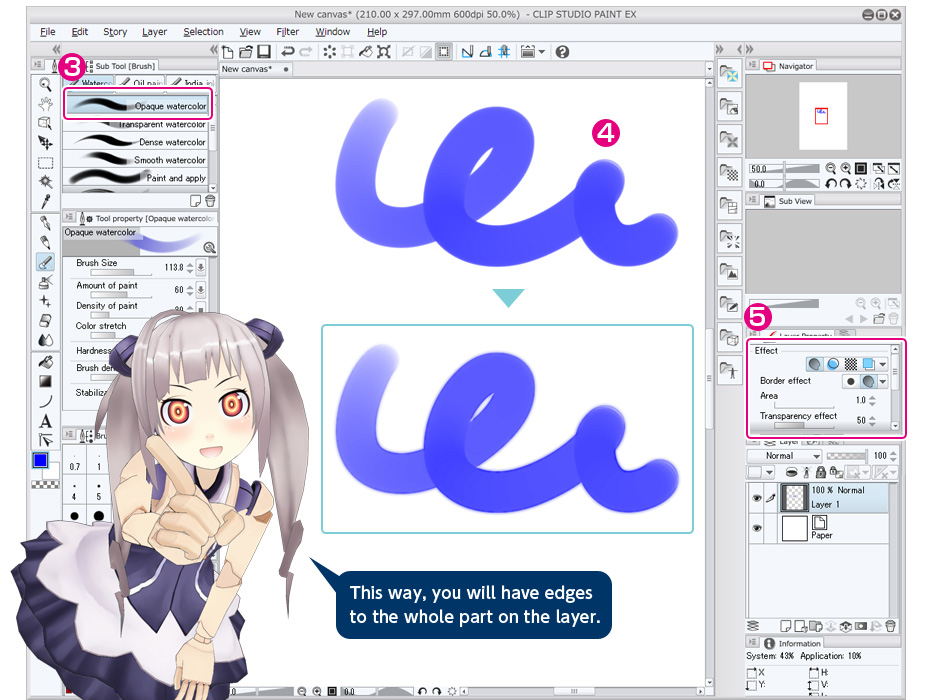The height and width of the screenshot is (700, 932).
Task: Pick the Eyedropper tool in the toolbox
Action: point(45,200)
